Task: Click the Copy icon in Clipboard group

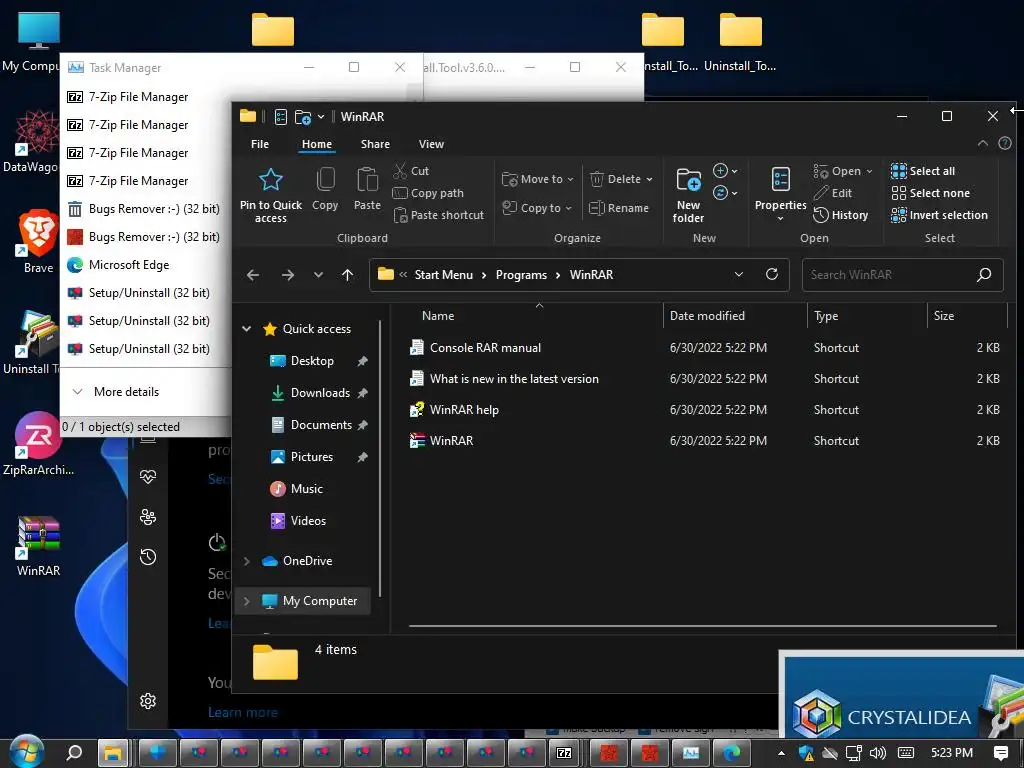Action: [325, 179]
